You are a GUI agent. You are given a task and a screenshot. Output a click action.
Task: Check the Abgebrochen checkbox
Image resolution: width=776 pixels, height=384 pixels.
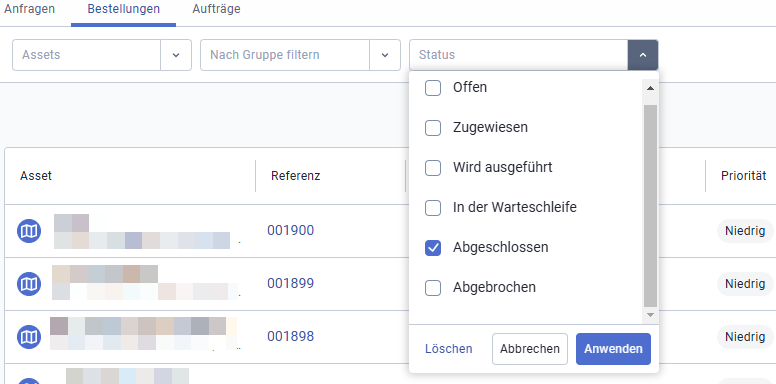click(x=433, y=288)
